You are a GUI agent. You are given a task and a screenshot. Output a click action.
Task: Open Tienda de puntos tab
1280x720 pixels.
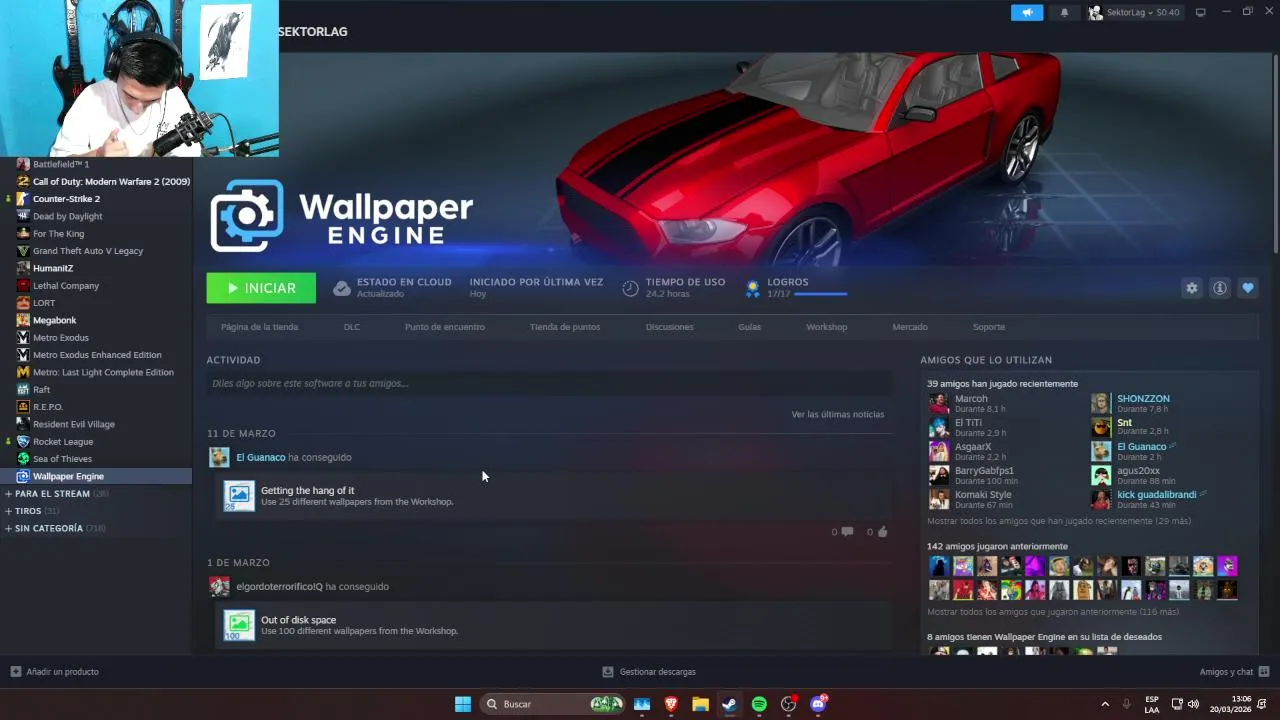565,327
